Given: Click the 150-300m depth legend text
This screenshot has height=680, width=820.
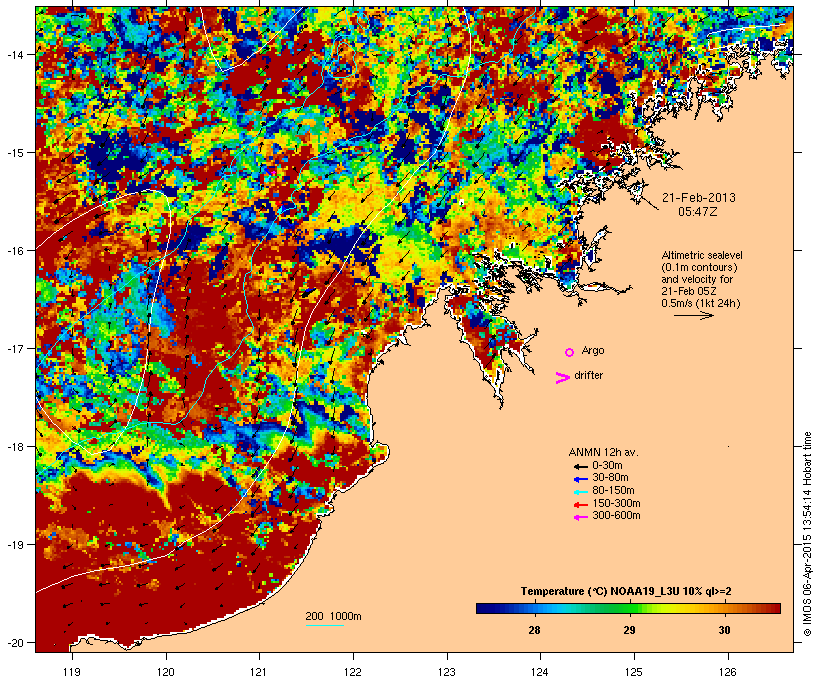Looking at the screenshot, I should [617, 503].
